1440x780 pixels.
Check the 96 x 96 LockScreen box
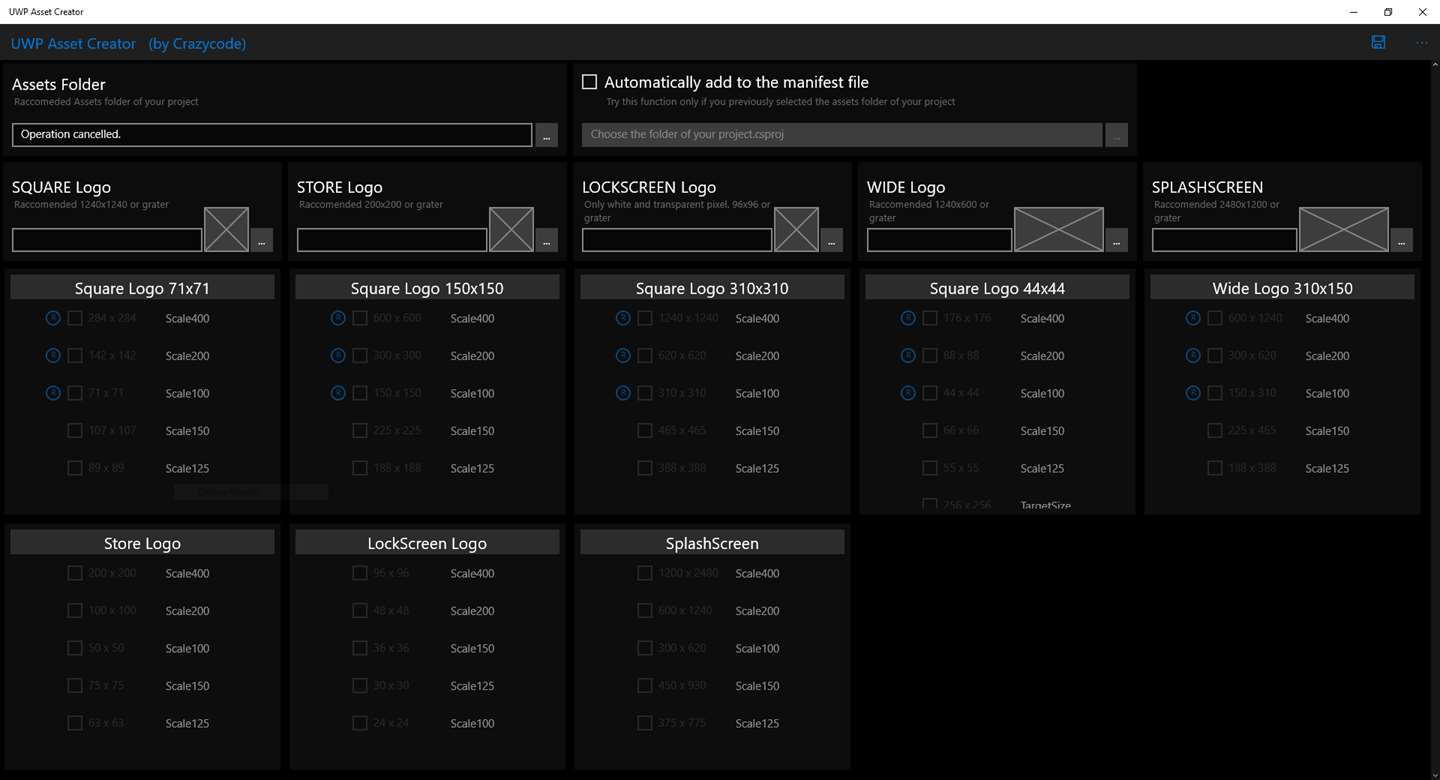(360, 573)
